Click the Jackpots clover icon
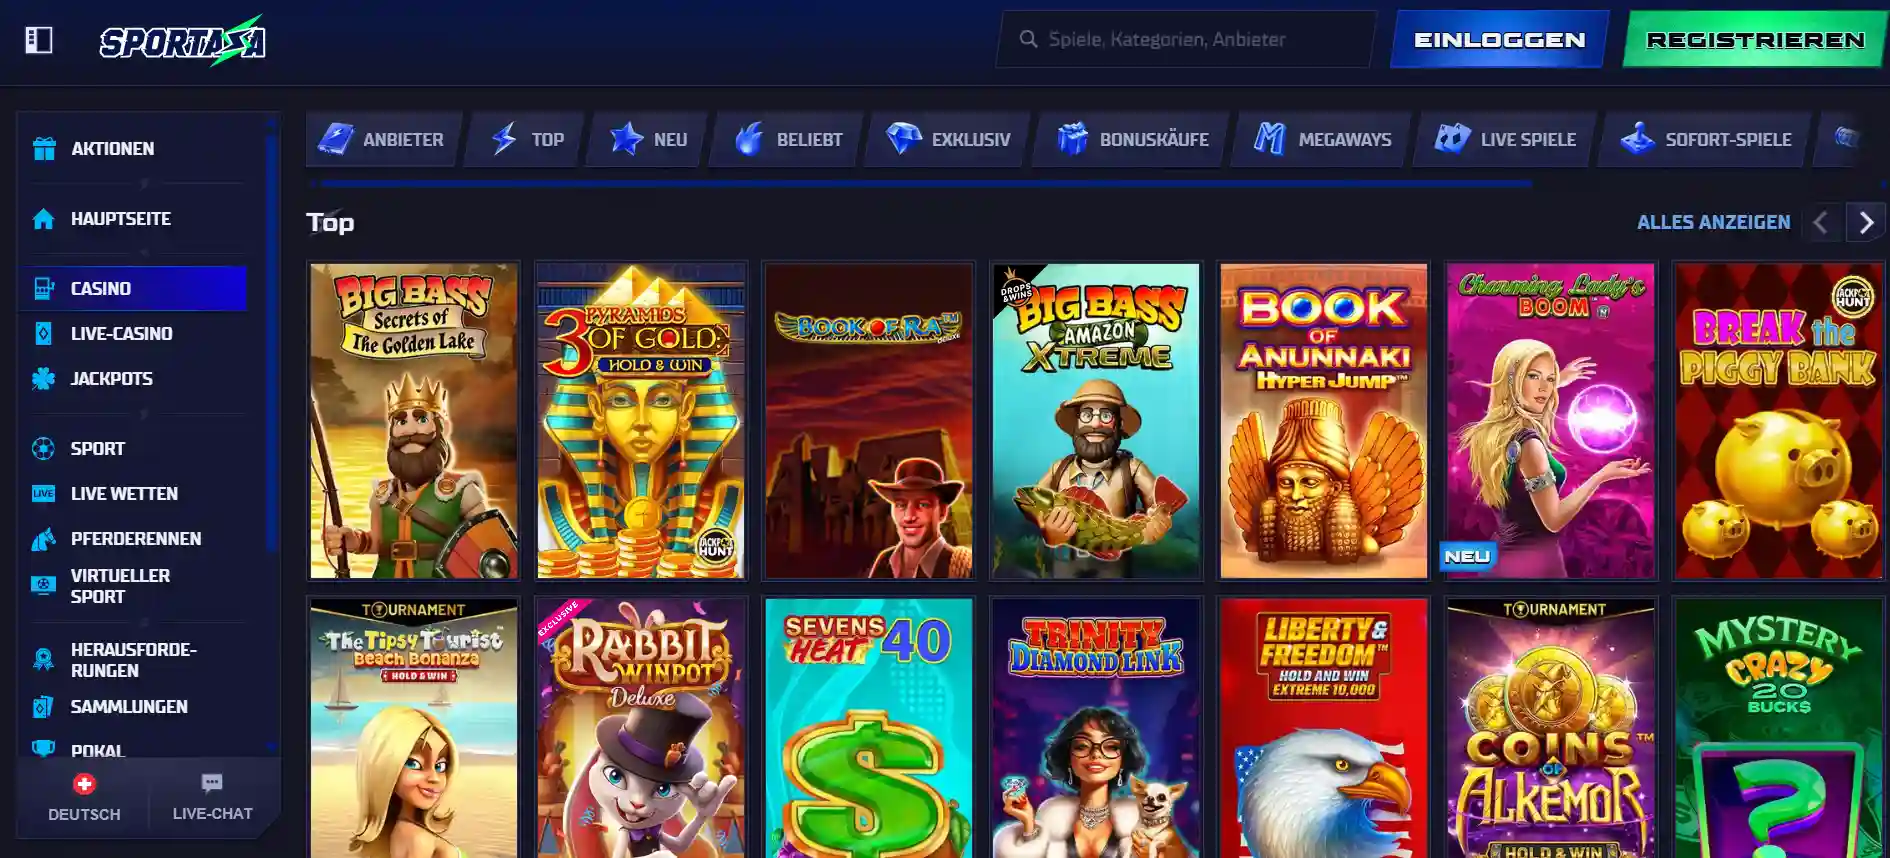The height and width of the screenshot is (858, 1890). 44,378
